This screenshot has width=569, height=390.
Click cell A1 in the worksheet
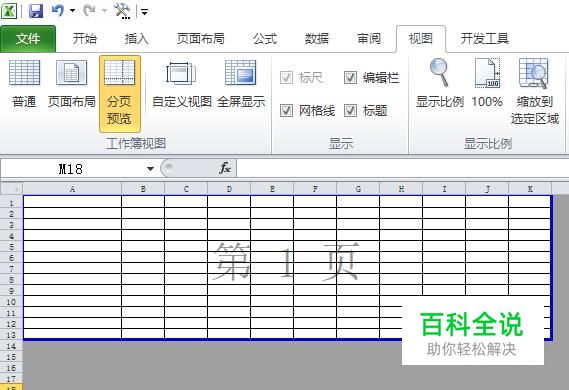73,202
